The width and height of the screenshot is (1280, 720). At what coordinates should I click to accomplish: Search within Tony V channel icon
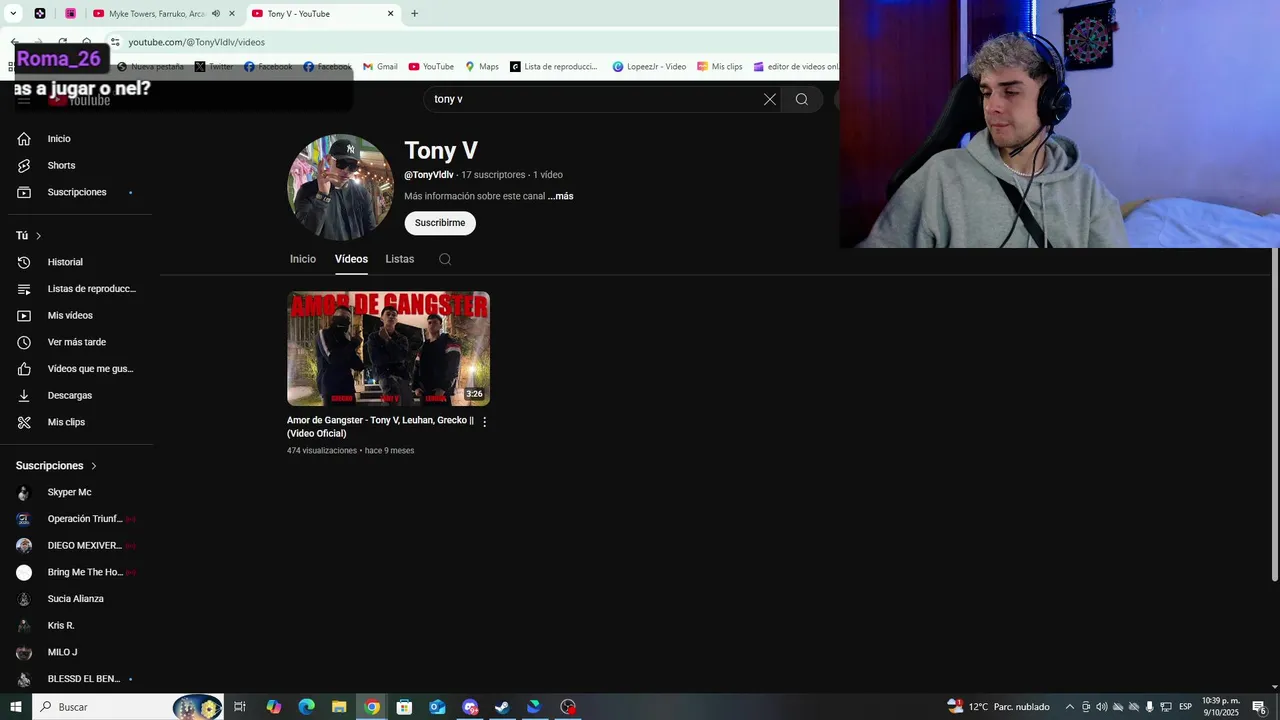point(445,259)
